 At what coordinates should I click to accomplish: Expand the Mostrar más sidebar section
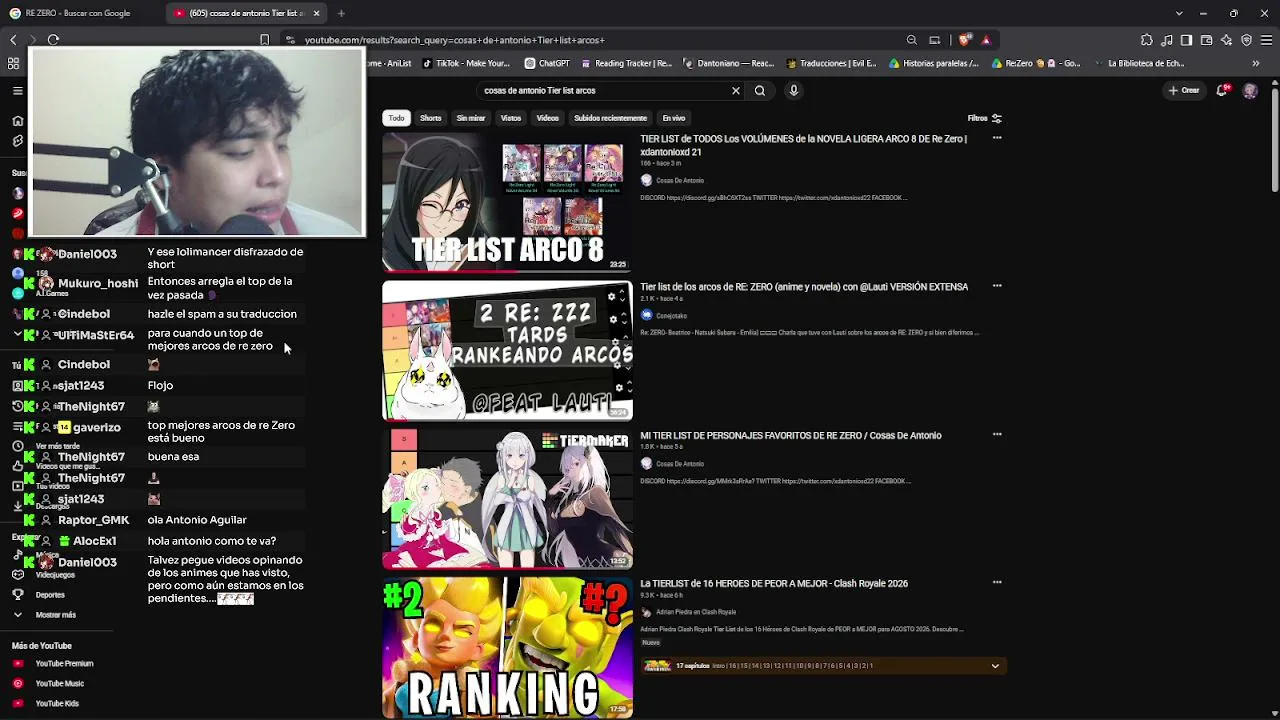tap(44, 615)
